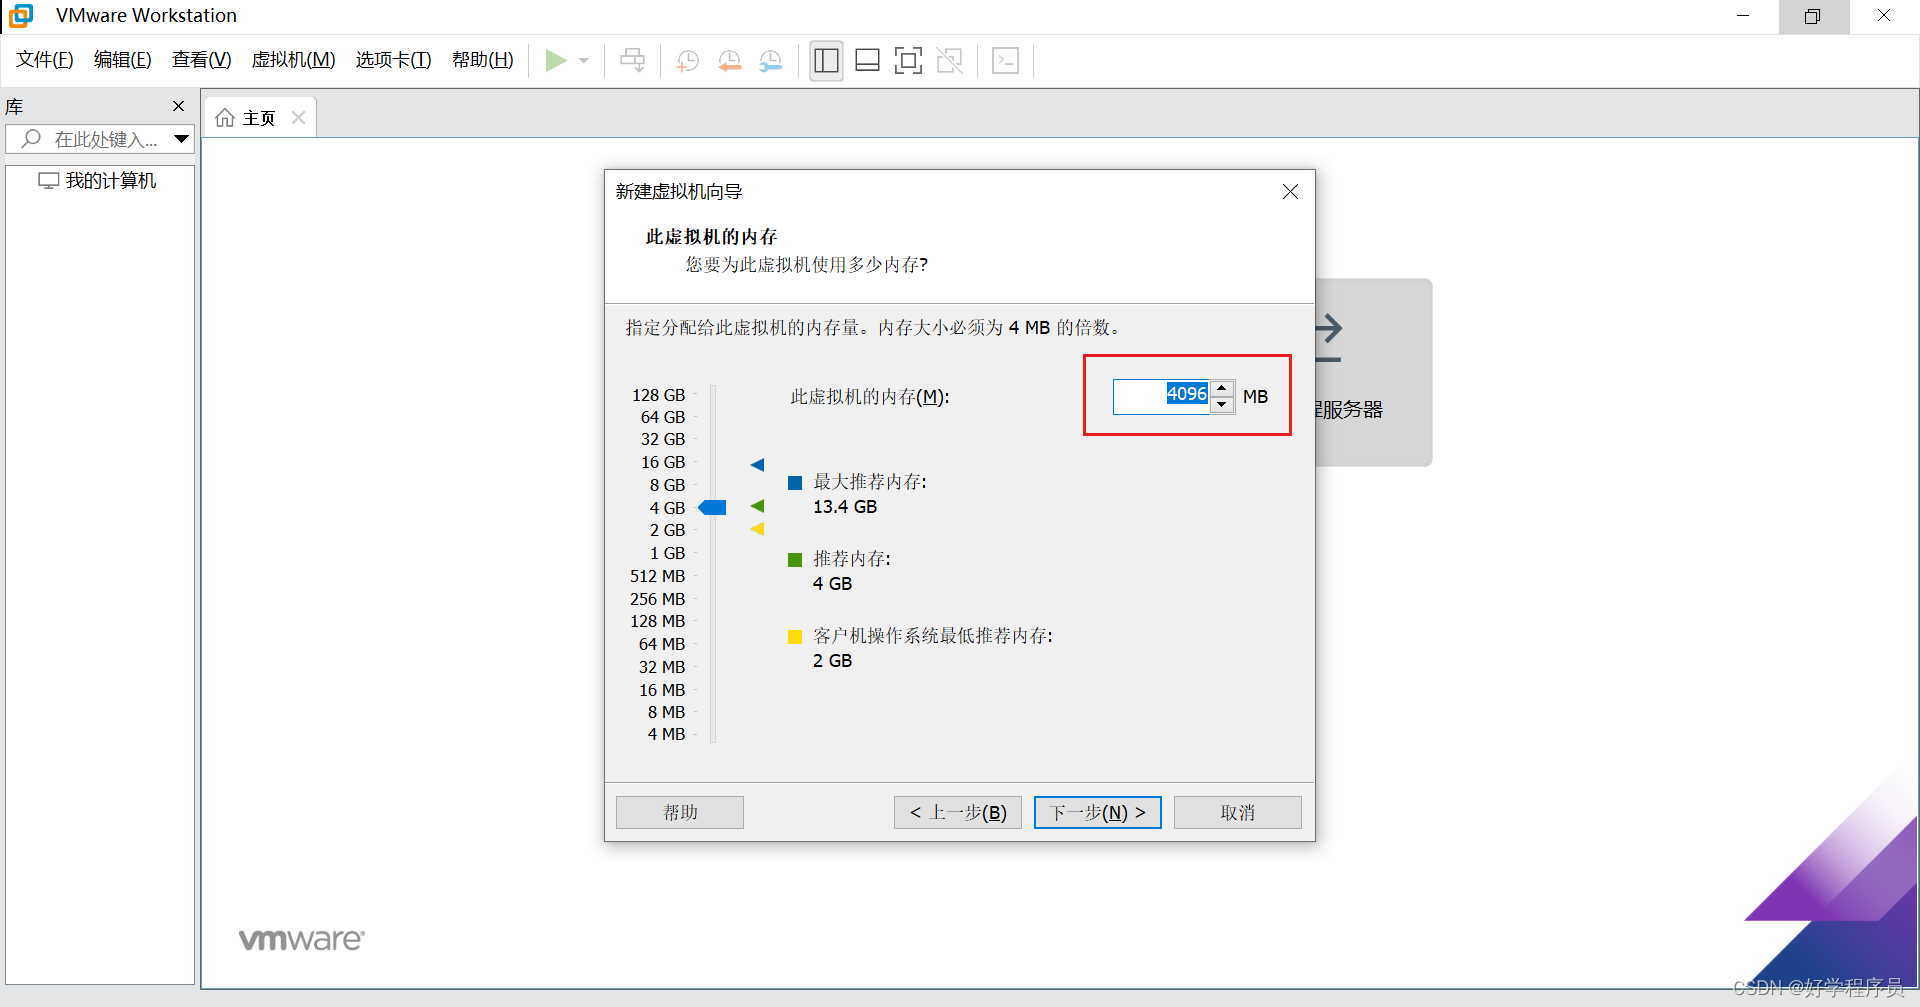
Task: Click the 帮助 button in wizard
Action: point(680,812)
